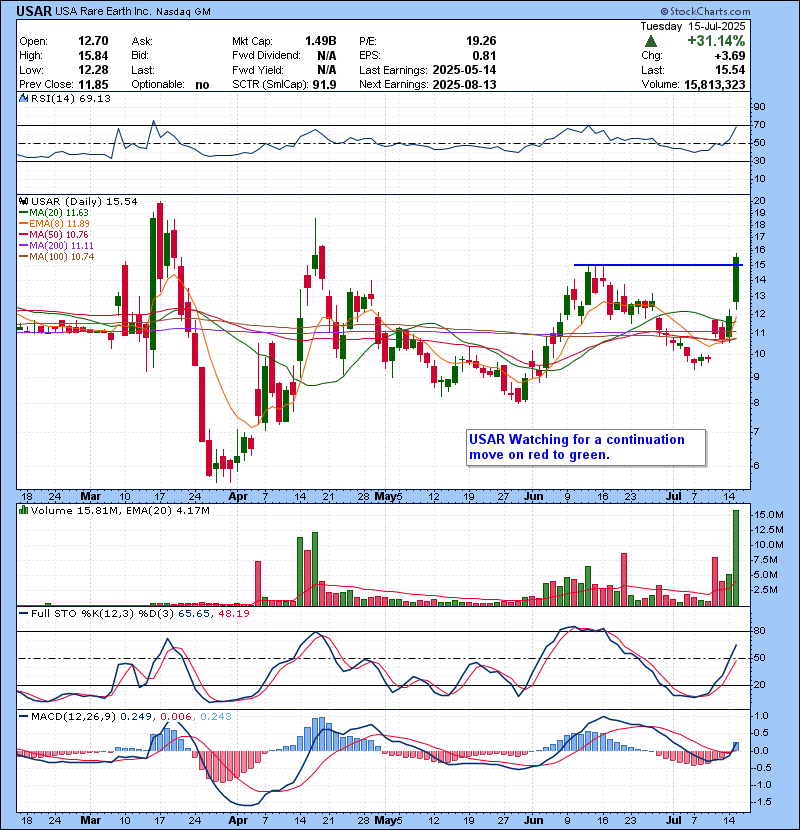Click the High value 15.84
Screen dimensions: 800x830
tap(93, 56)
